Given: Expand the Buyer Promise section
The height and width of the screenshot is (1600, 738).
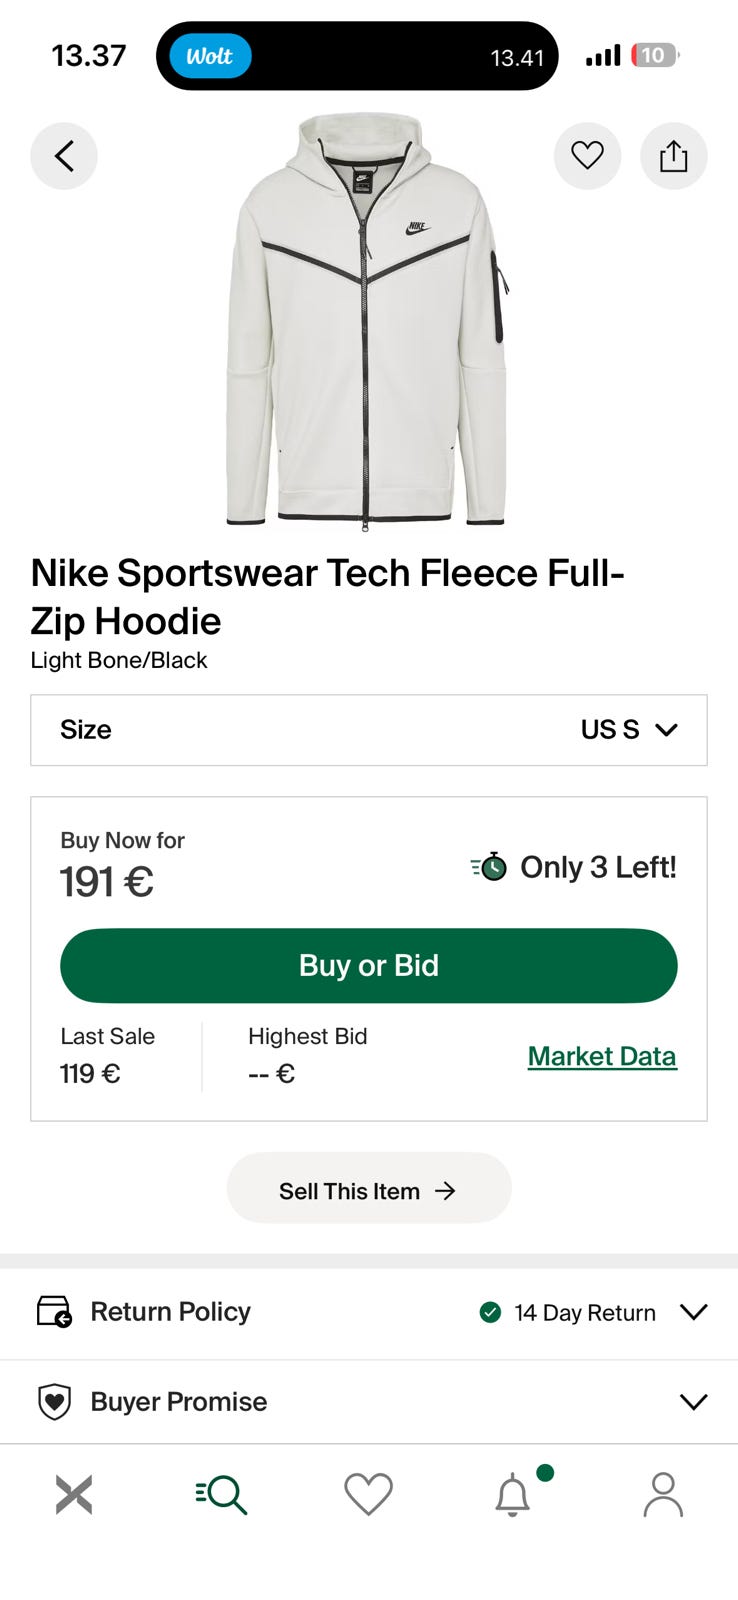Looking at the screenshot, I should [693, 1401].
